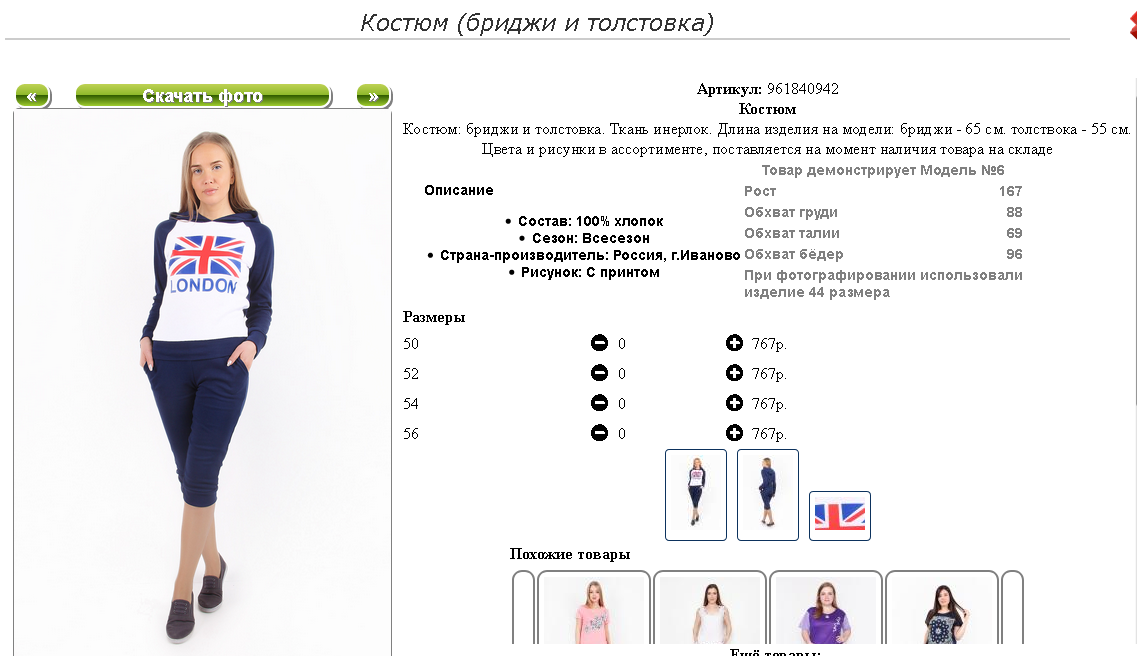The image size is (1137, 656).
Task: Download photo via Скачать фото button
Action: [203, 96]
